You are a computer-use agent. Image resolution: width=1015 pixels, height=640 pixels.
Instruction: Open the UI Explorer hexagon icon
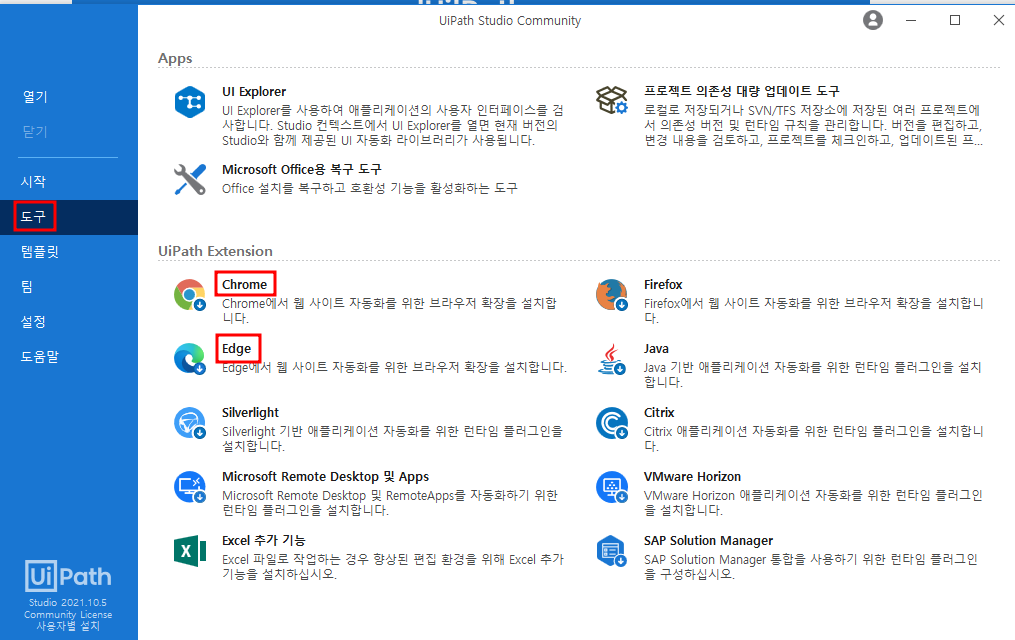tap(190, 102)
